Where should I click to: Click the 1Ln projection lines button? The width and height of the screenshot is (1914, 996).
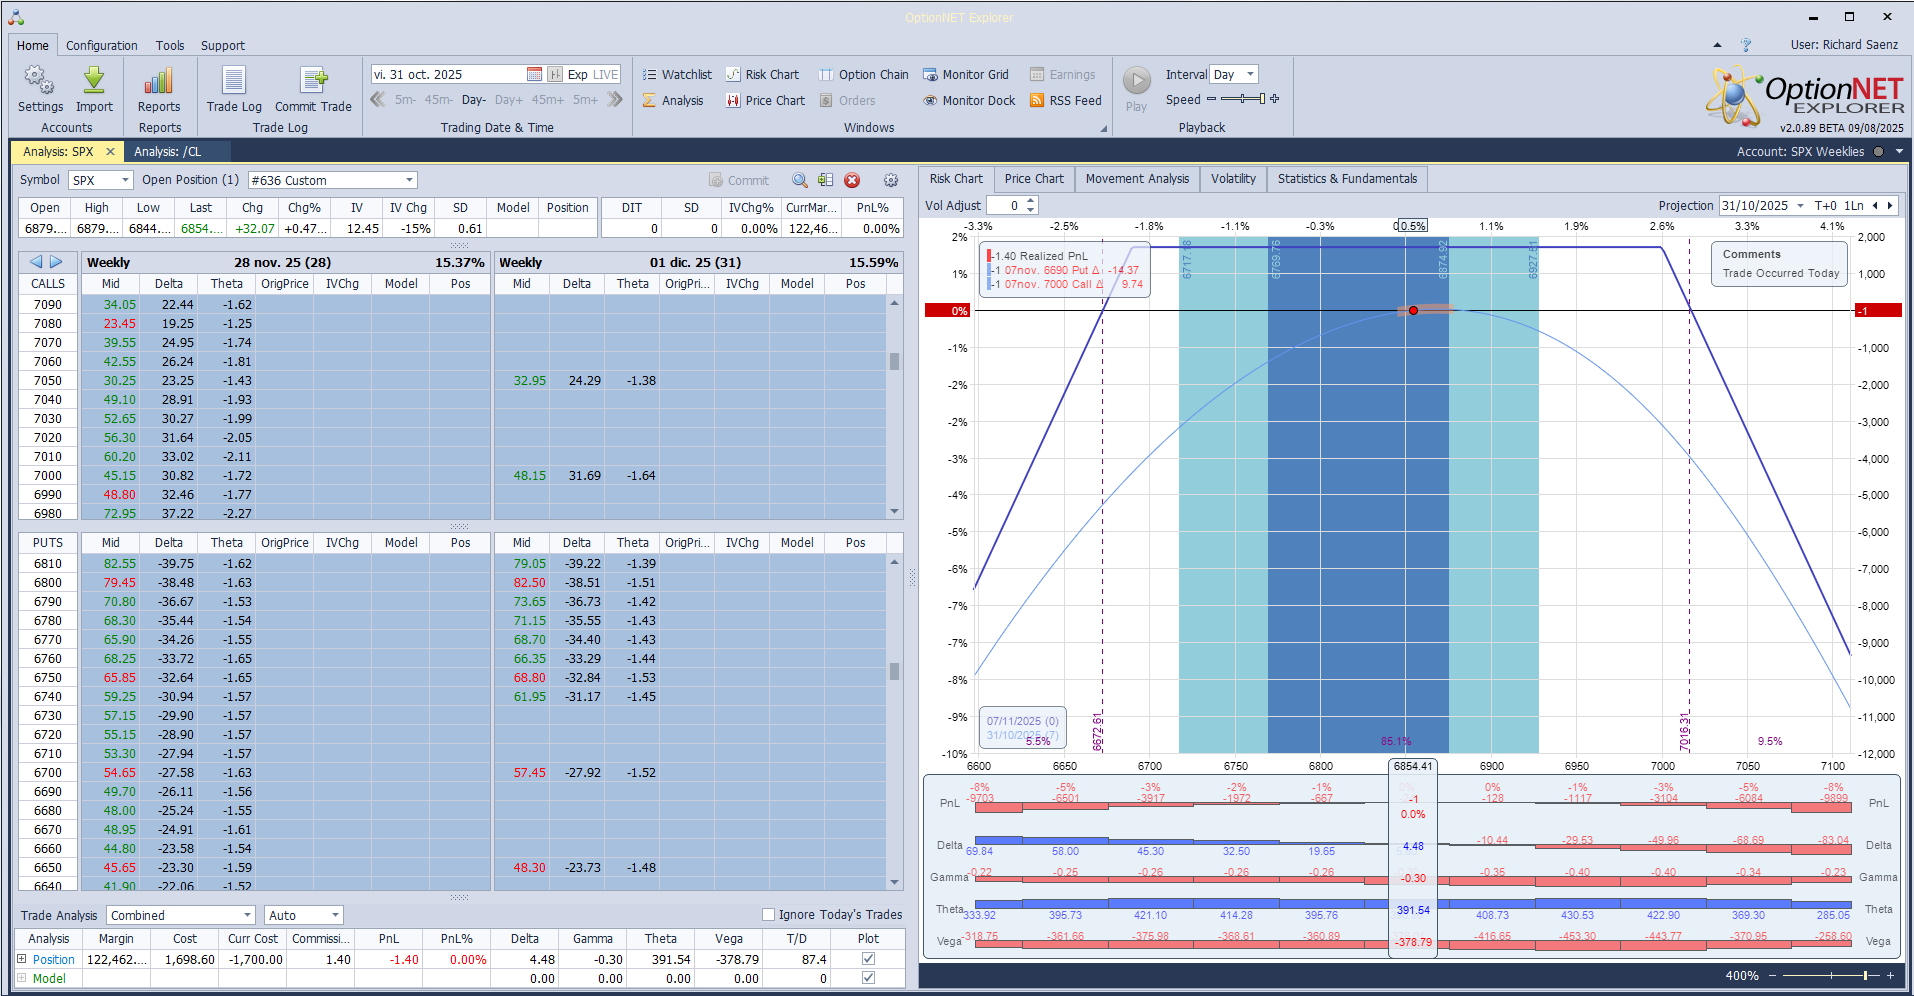tap(1854, 205)
